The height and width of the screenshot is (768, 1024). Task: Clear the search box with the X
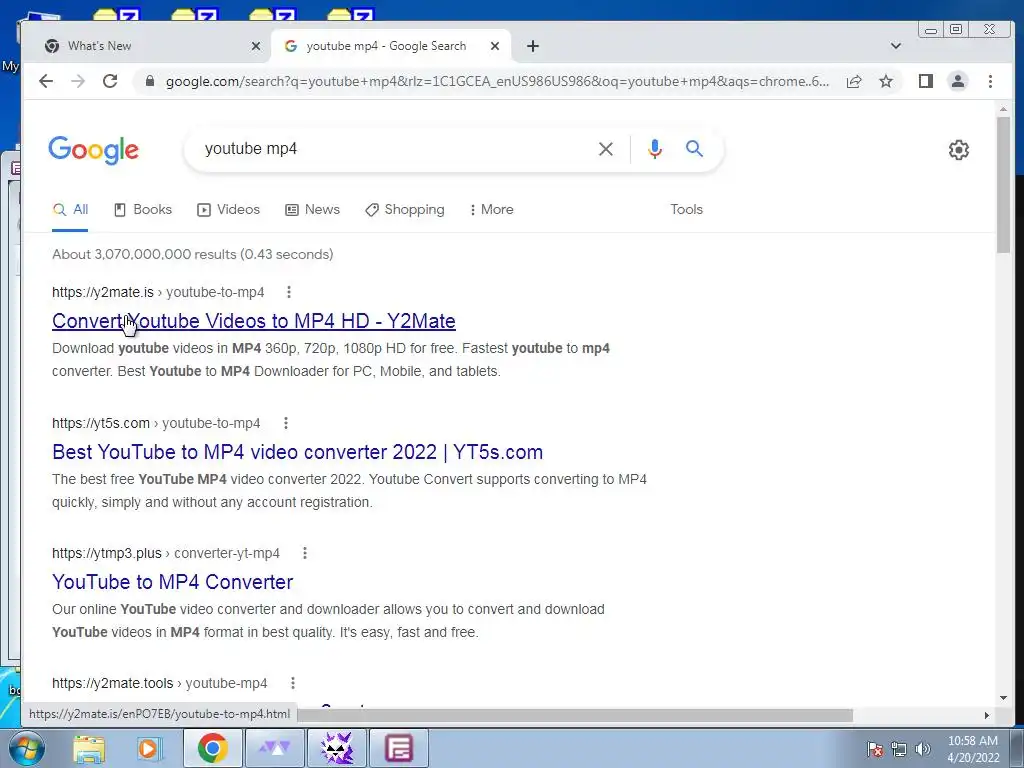pyautogui.click(x=605, y=149)
